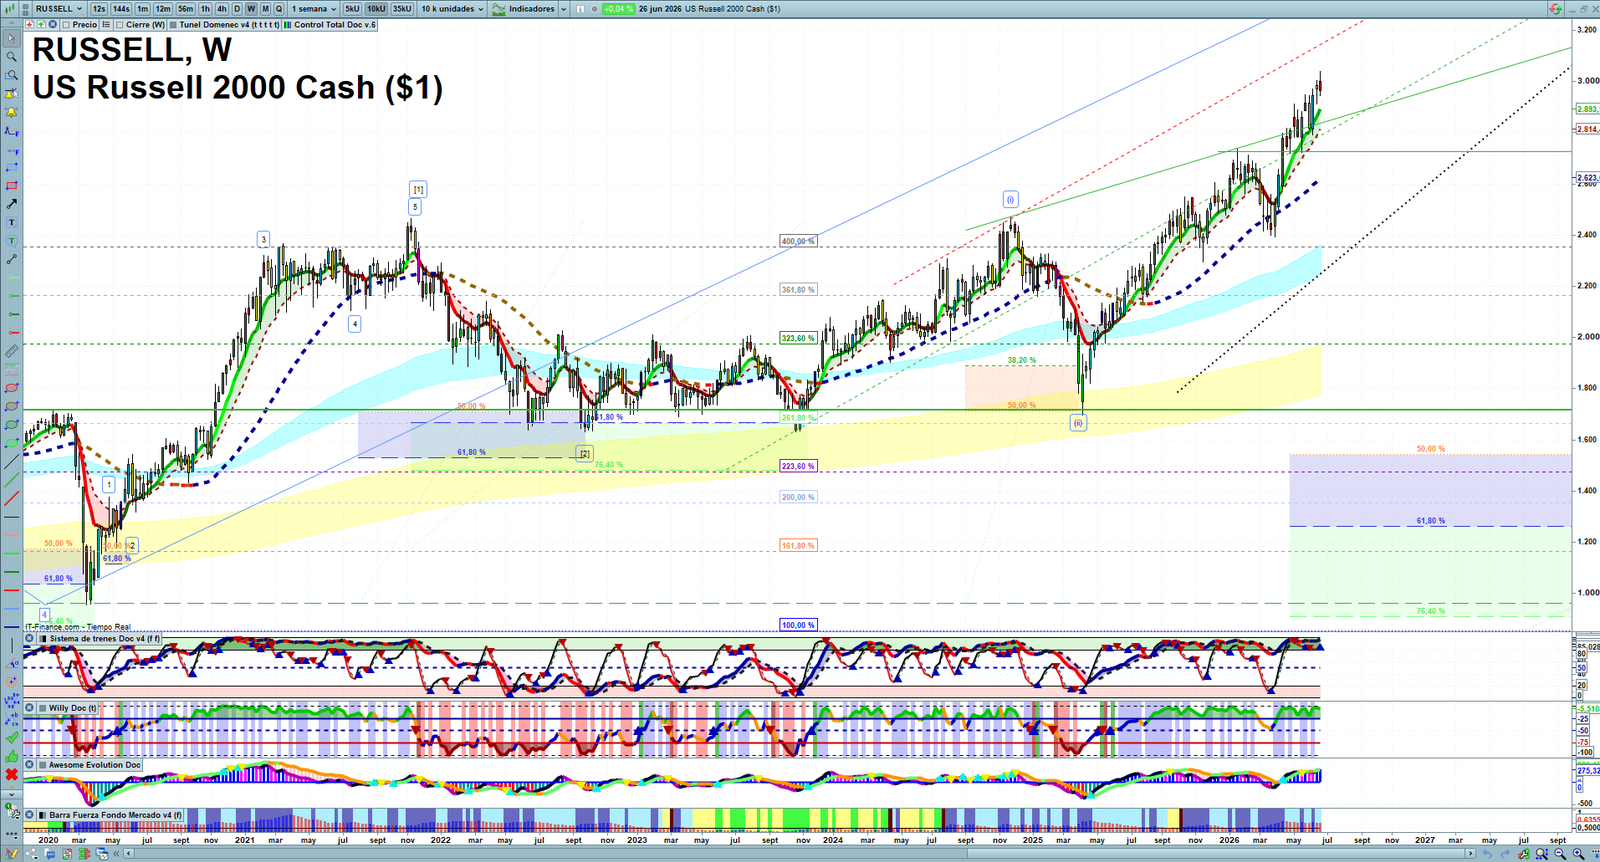Toggle the Cierre (W) checkbox
This screenshot has height=862, width=1600.
coord(120,25)
